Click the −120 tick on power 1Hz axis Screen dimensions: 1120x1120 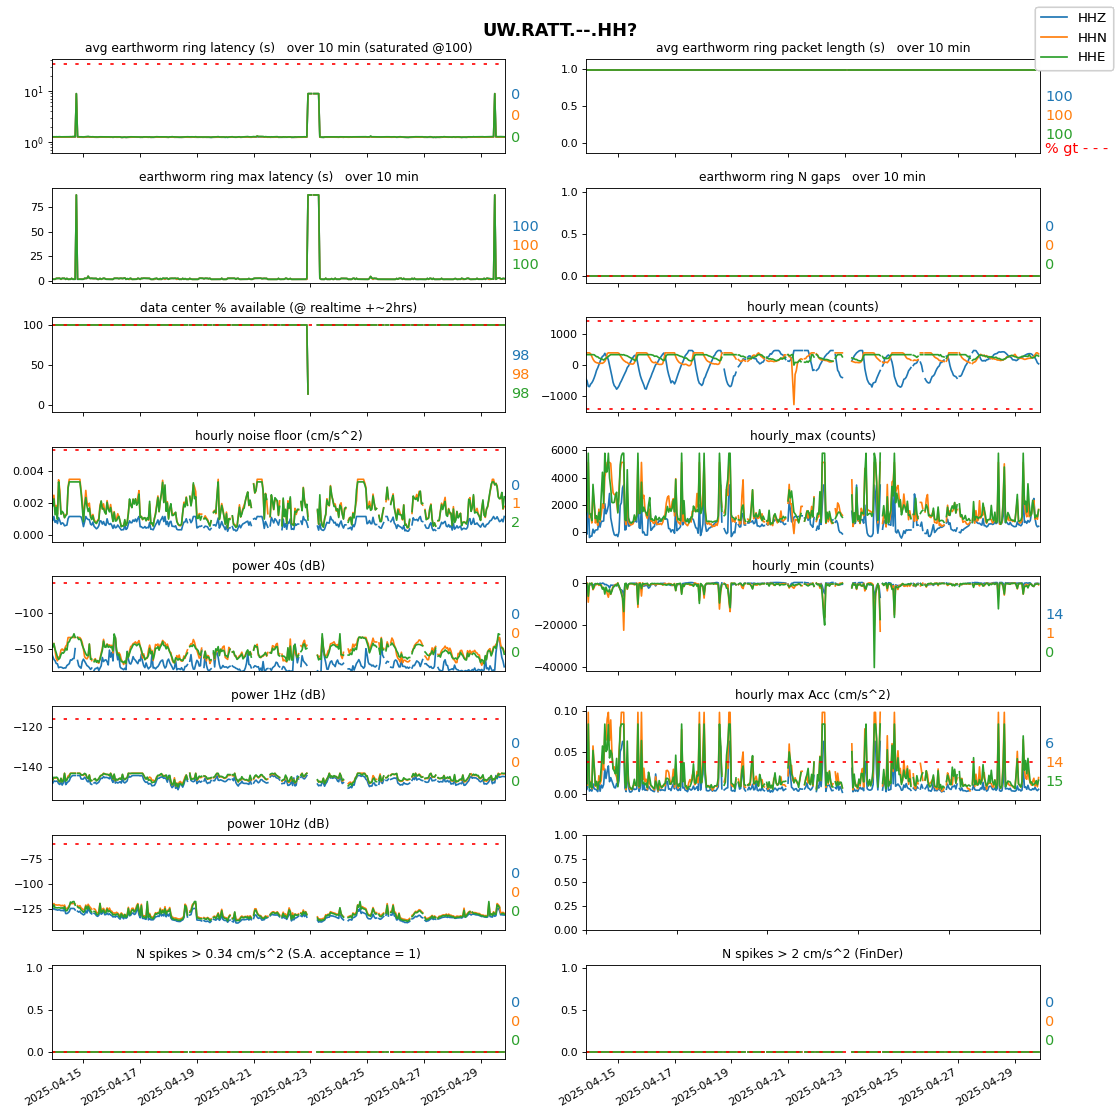coord(31,727)
